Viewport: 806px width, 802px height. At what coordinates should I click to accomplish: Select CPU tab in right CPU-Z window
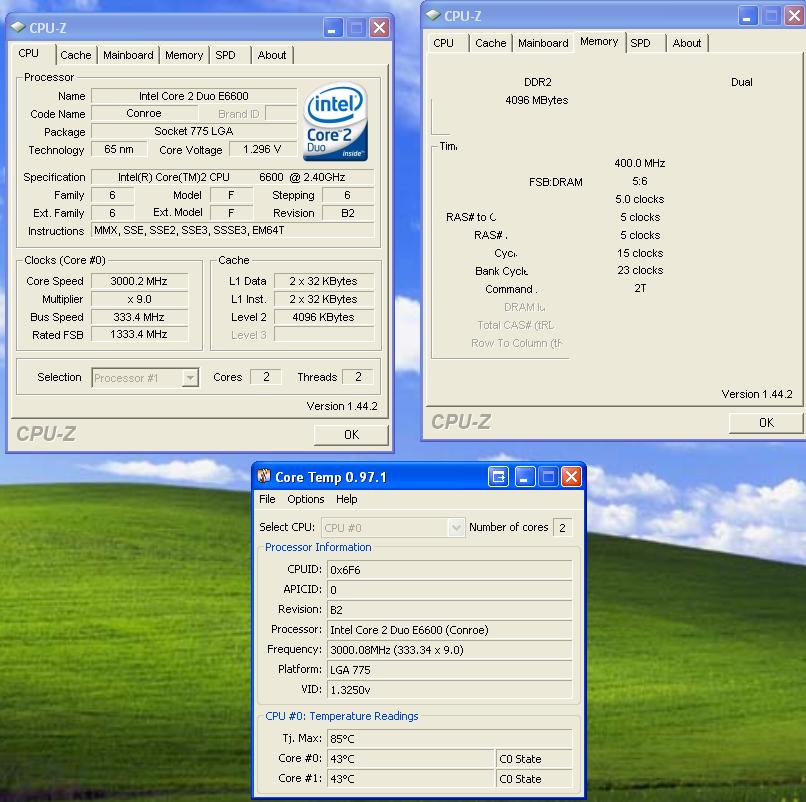(x=443, y=43)
